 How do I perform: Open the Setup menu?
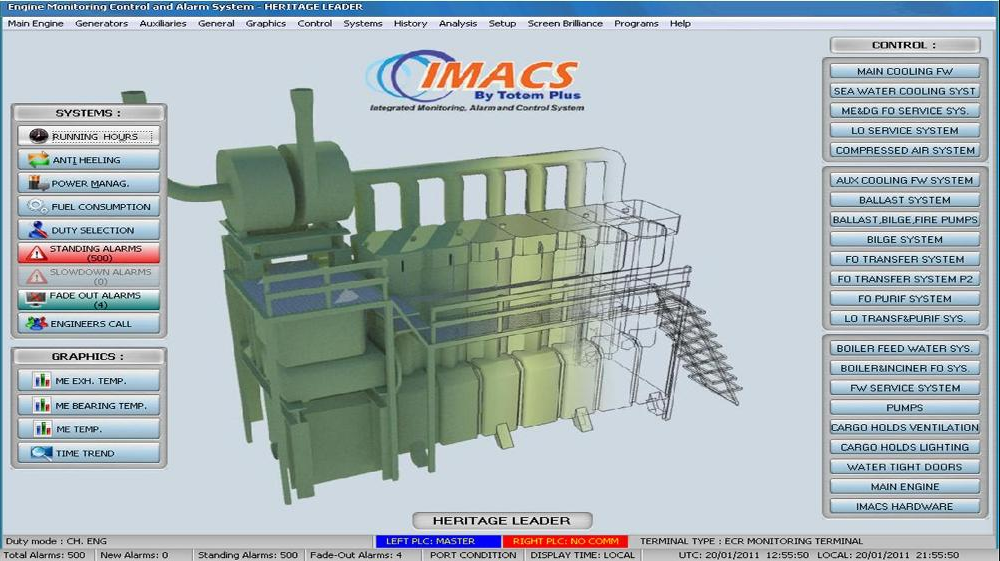tap(502, 23)
